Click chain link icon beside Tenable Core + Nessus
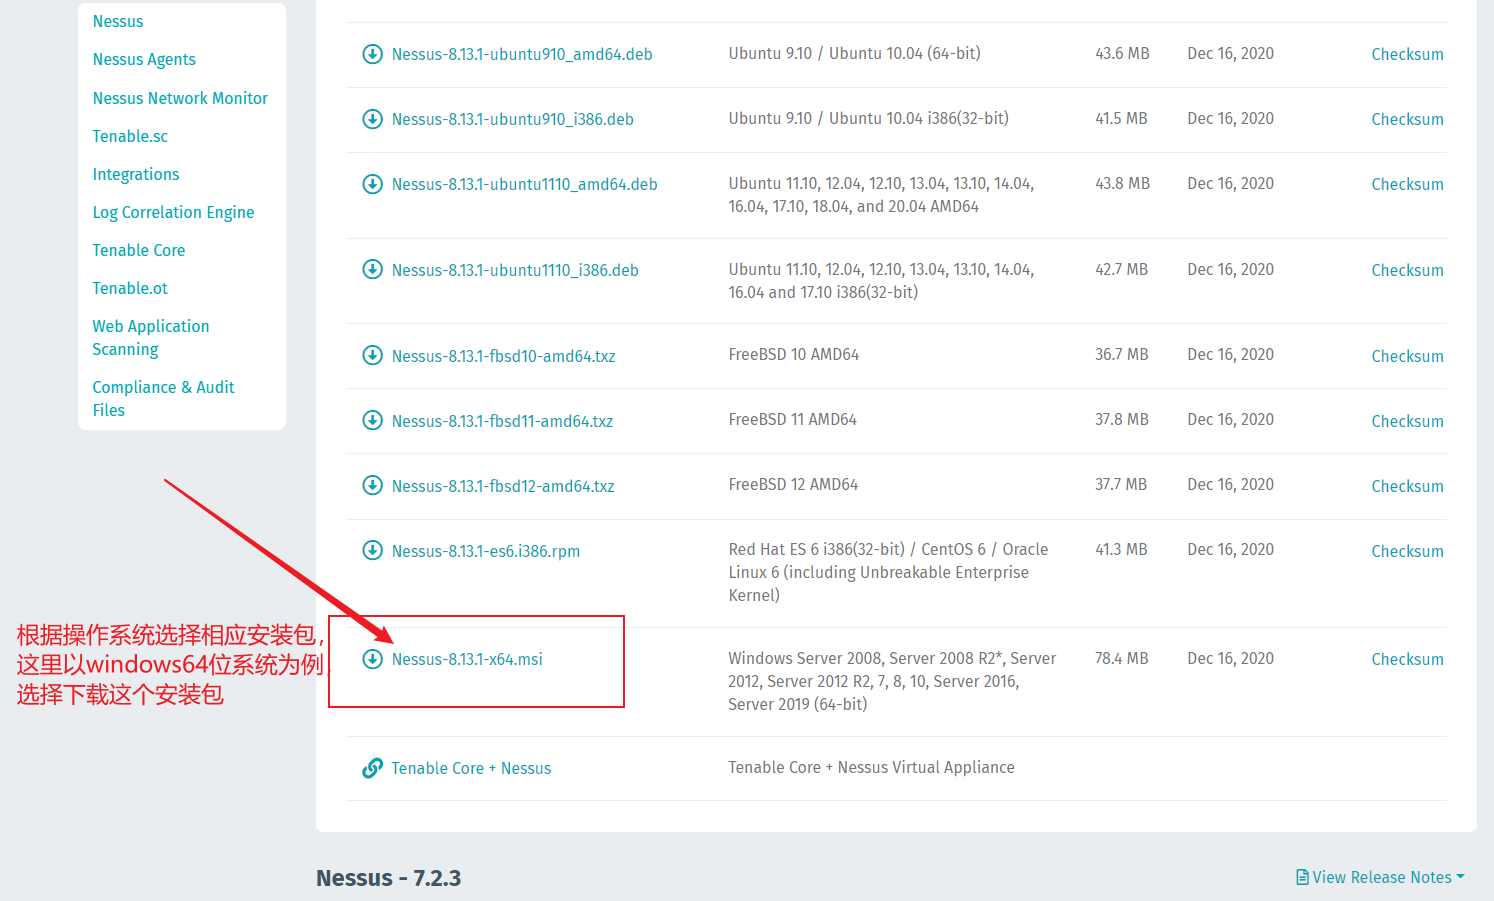The width and height of the screenshot is (1494, 901). click(x=372, y=768)
